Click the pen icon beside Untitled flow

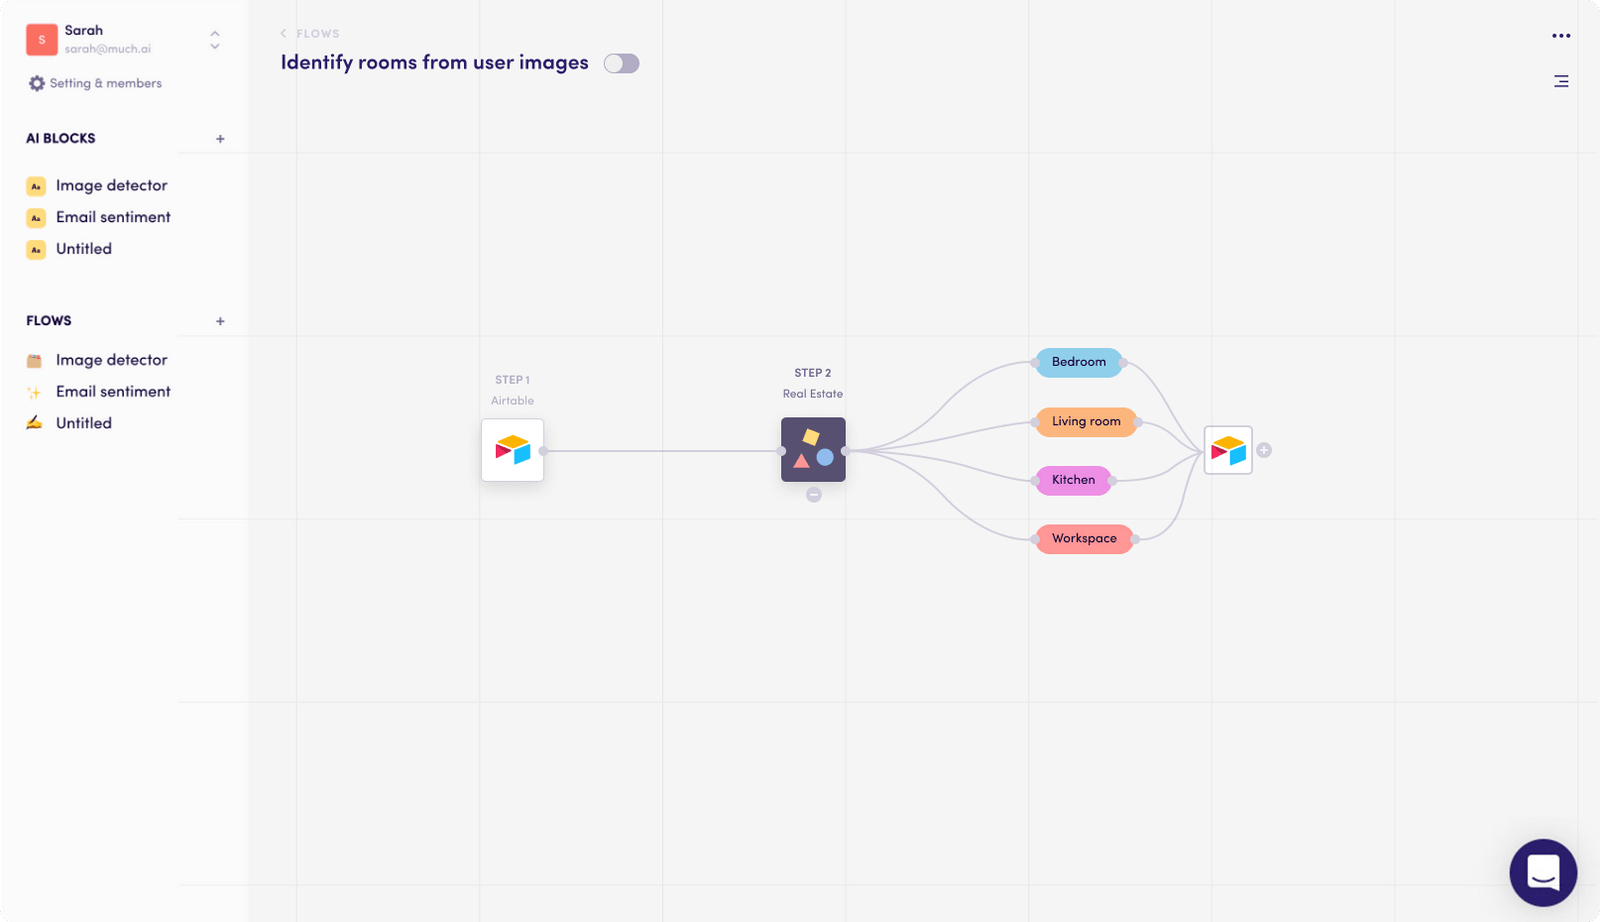point(33,422)
